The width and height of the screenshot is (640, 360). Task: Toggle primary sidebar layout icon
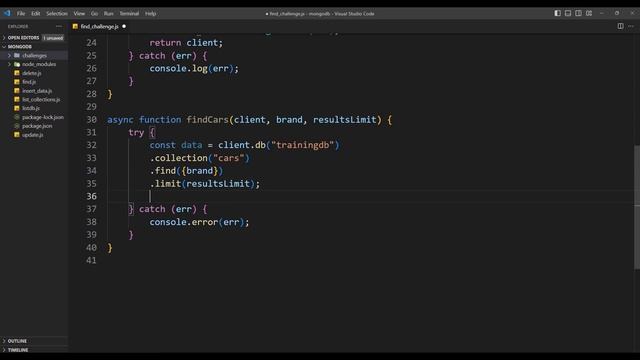tap(558, 13)
